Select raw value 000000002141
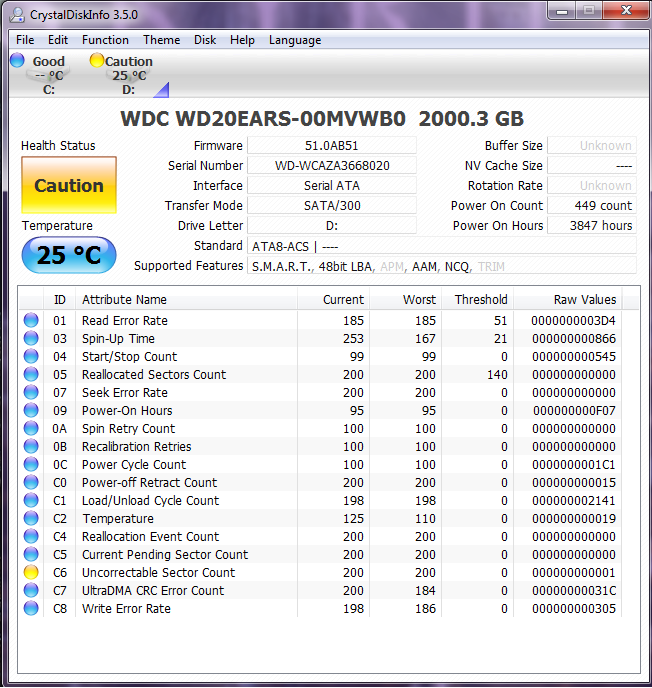This screenshot has height=688, width=652. coord(574,501)
